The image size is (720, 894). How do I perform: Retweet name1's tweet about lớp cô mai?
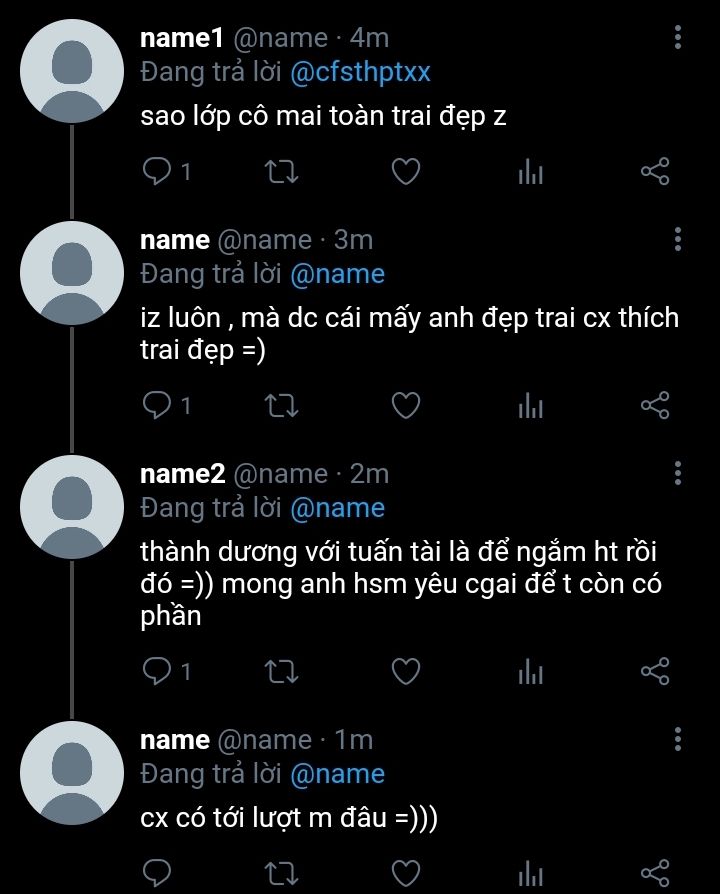(x=284, y=172)
